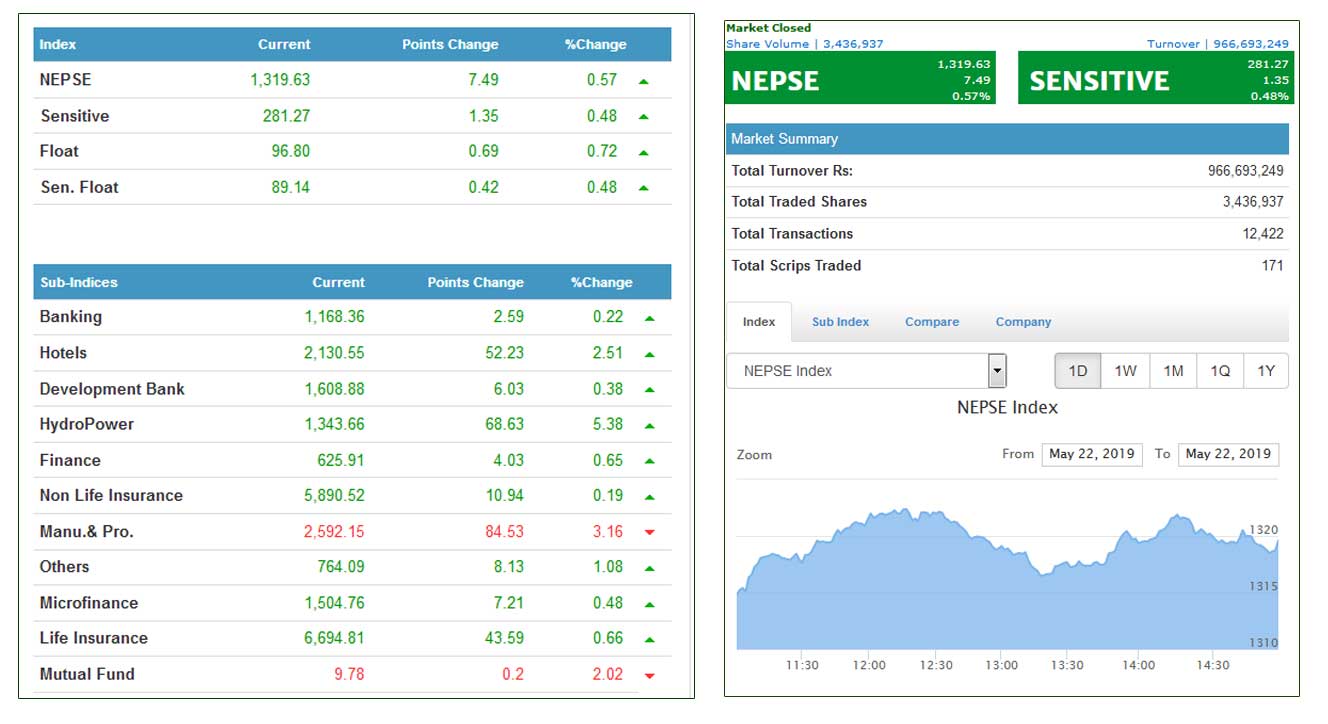The image size is (1328, 724).
Task: Click the To date field May 22, 2019
Action: pyautogui.click(x=1228, y=454)
